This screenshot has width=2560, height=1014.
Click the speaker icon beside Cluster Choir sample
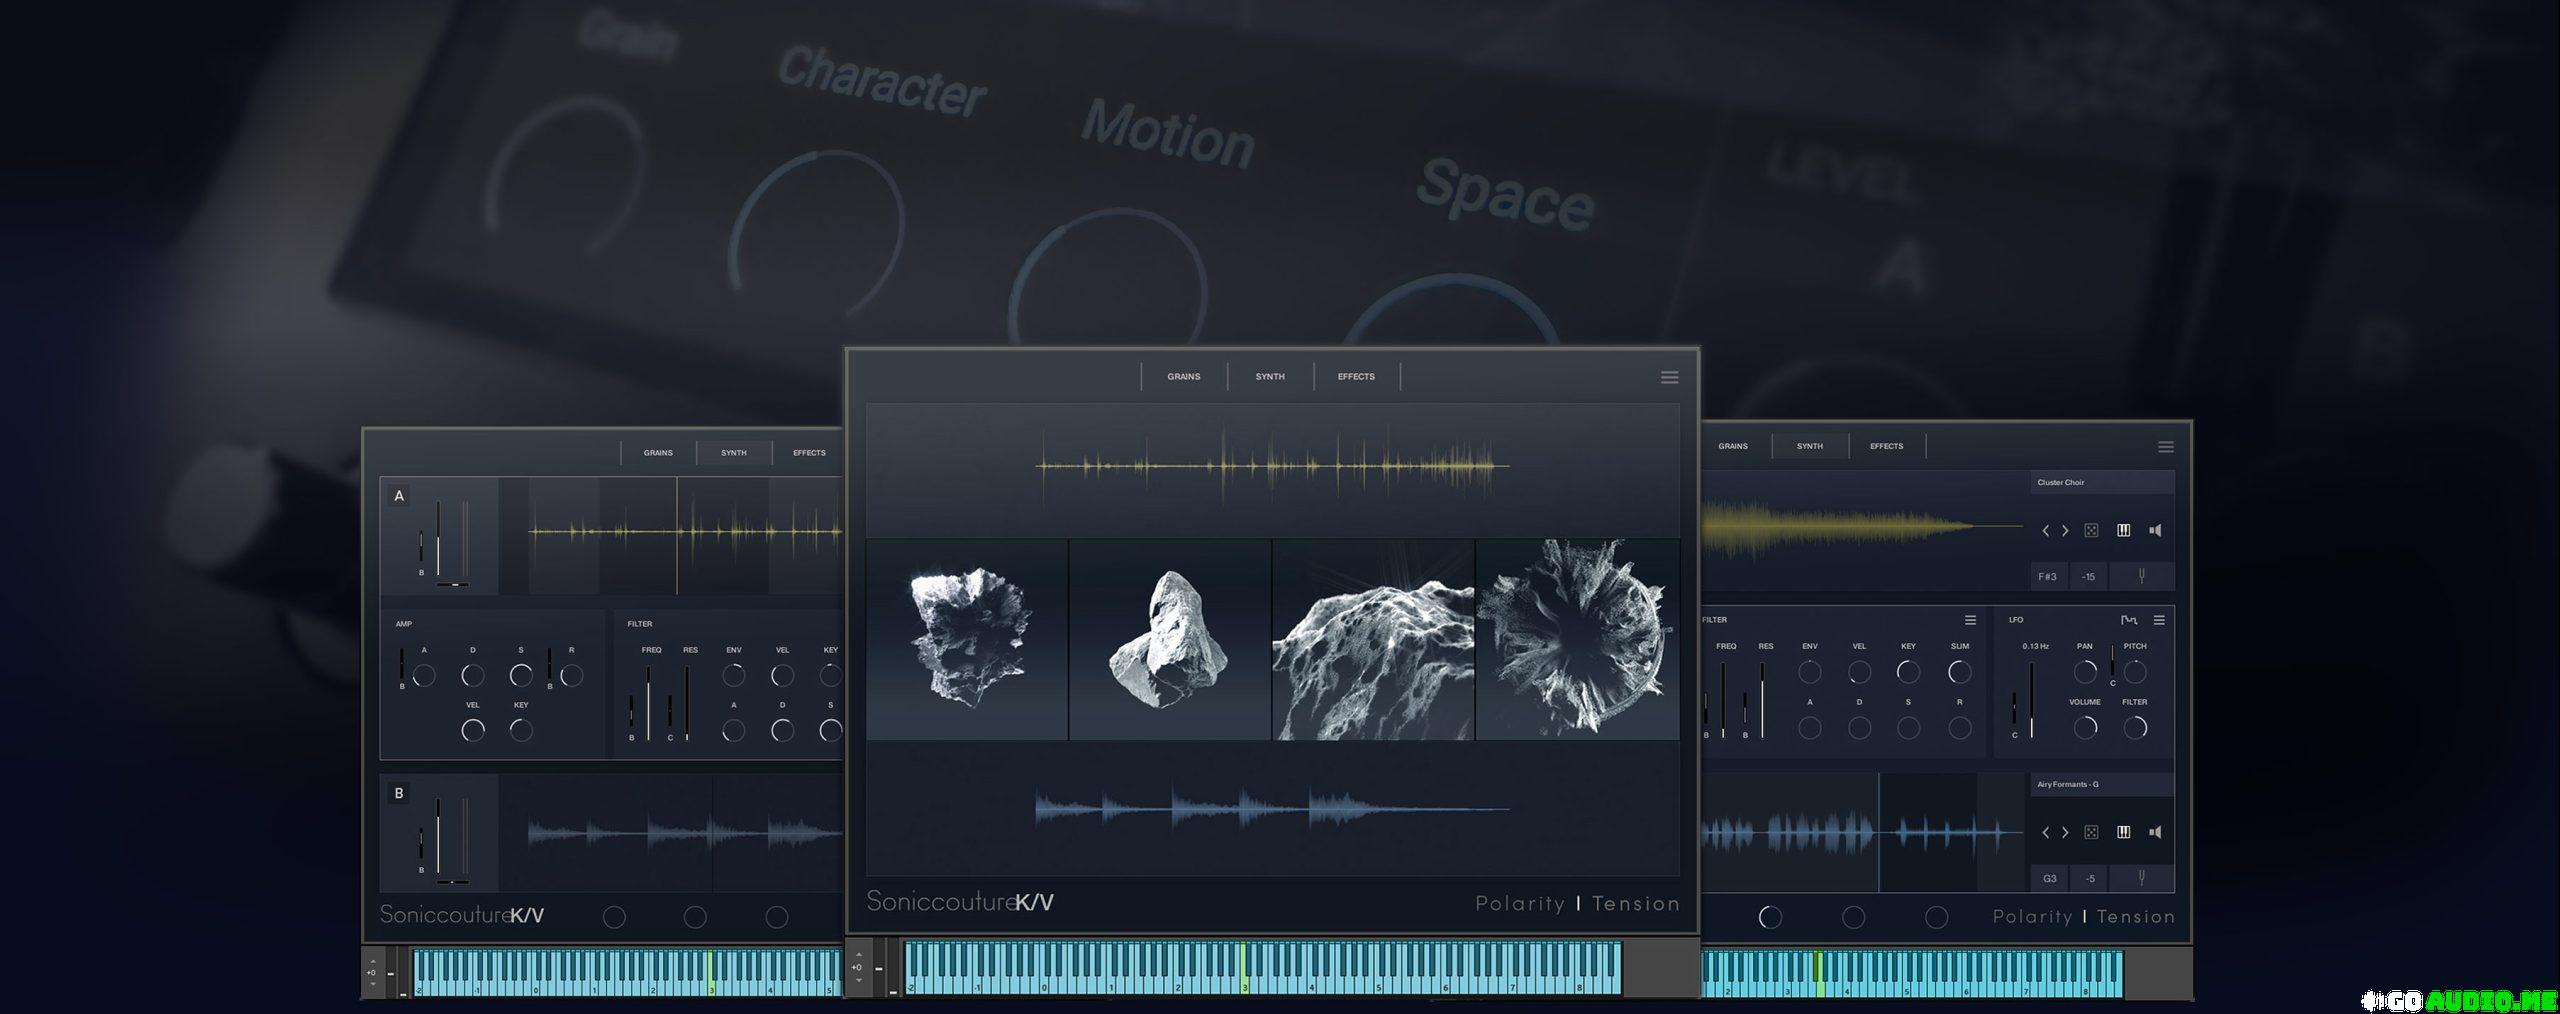coord(2155,531)
